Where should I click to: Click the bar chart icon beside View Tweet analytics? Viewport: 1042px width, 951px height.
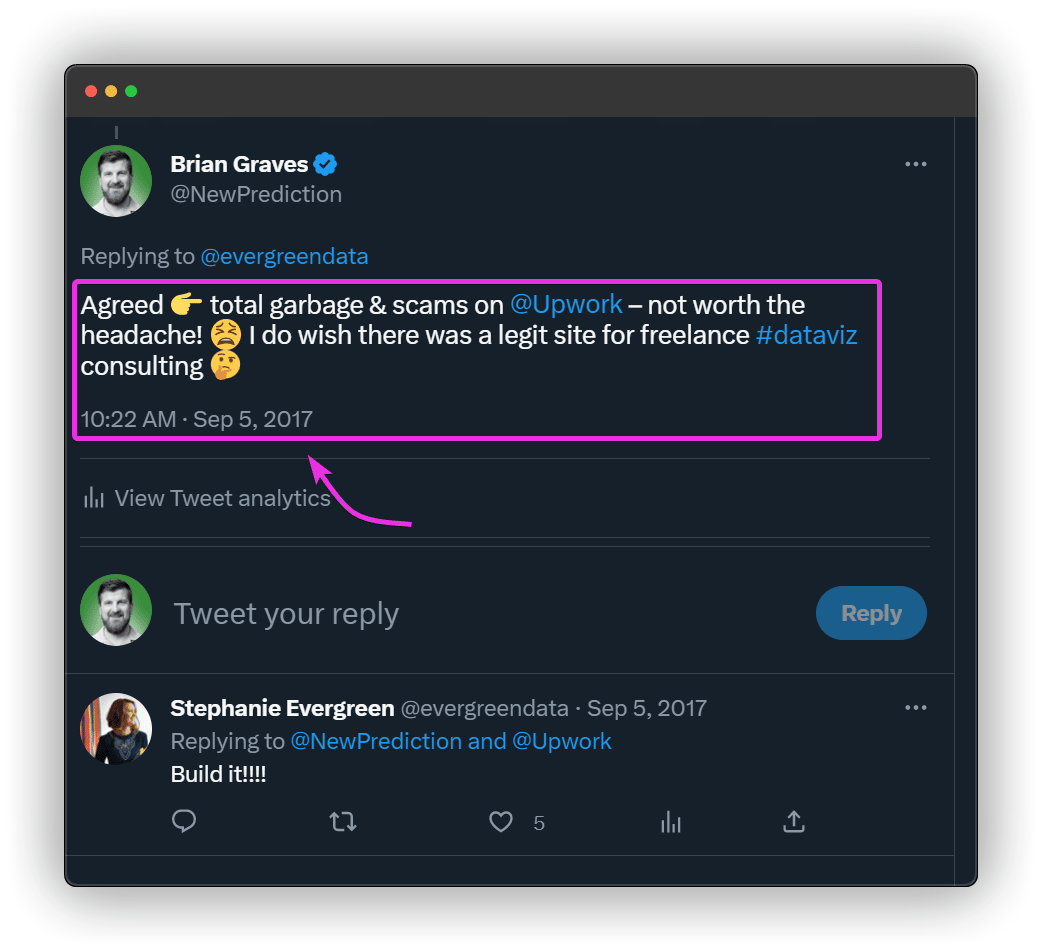tap(94, 498)
